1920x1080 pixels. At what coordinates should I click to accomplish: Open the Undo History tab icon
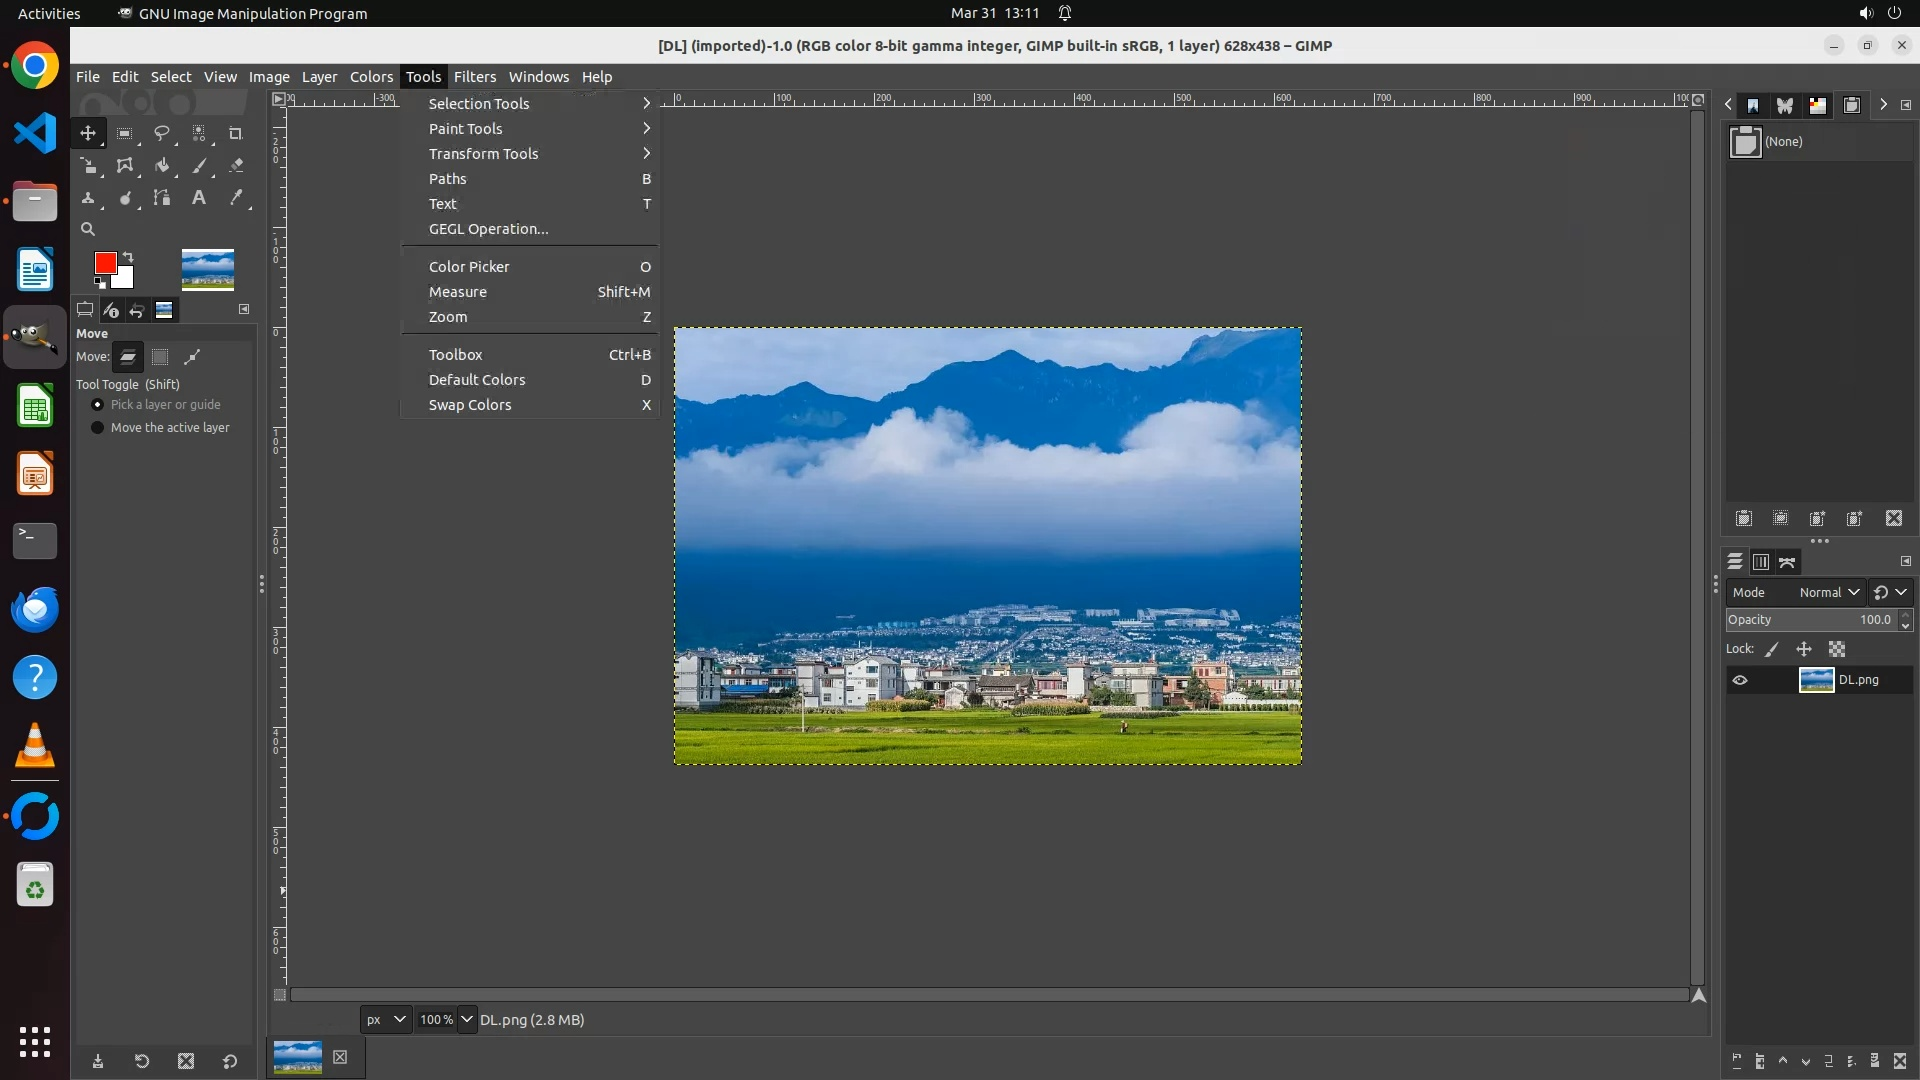tap(137, 310)
